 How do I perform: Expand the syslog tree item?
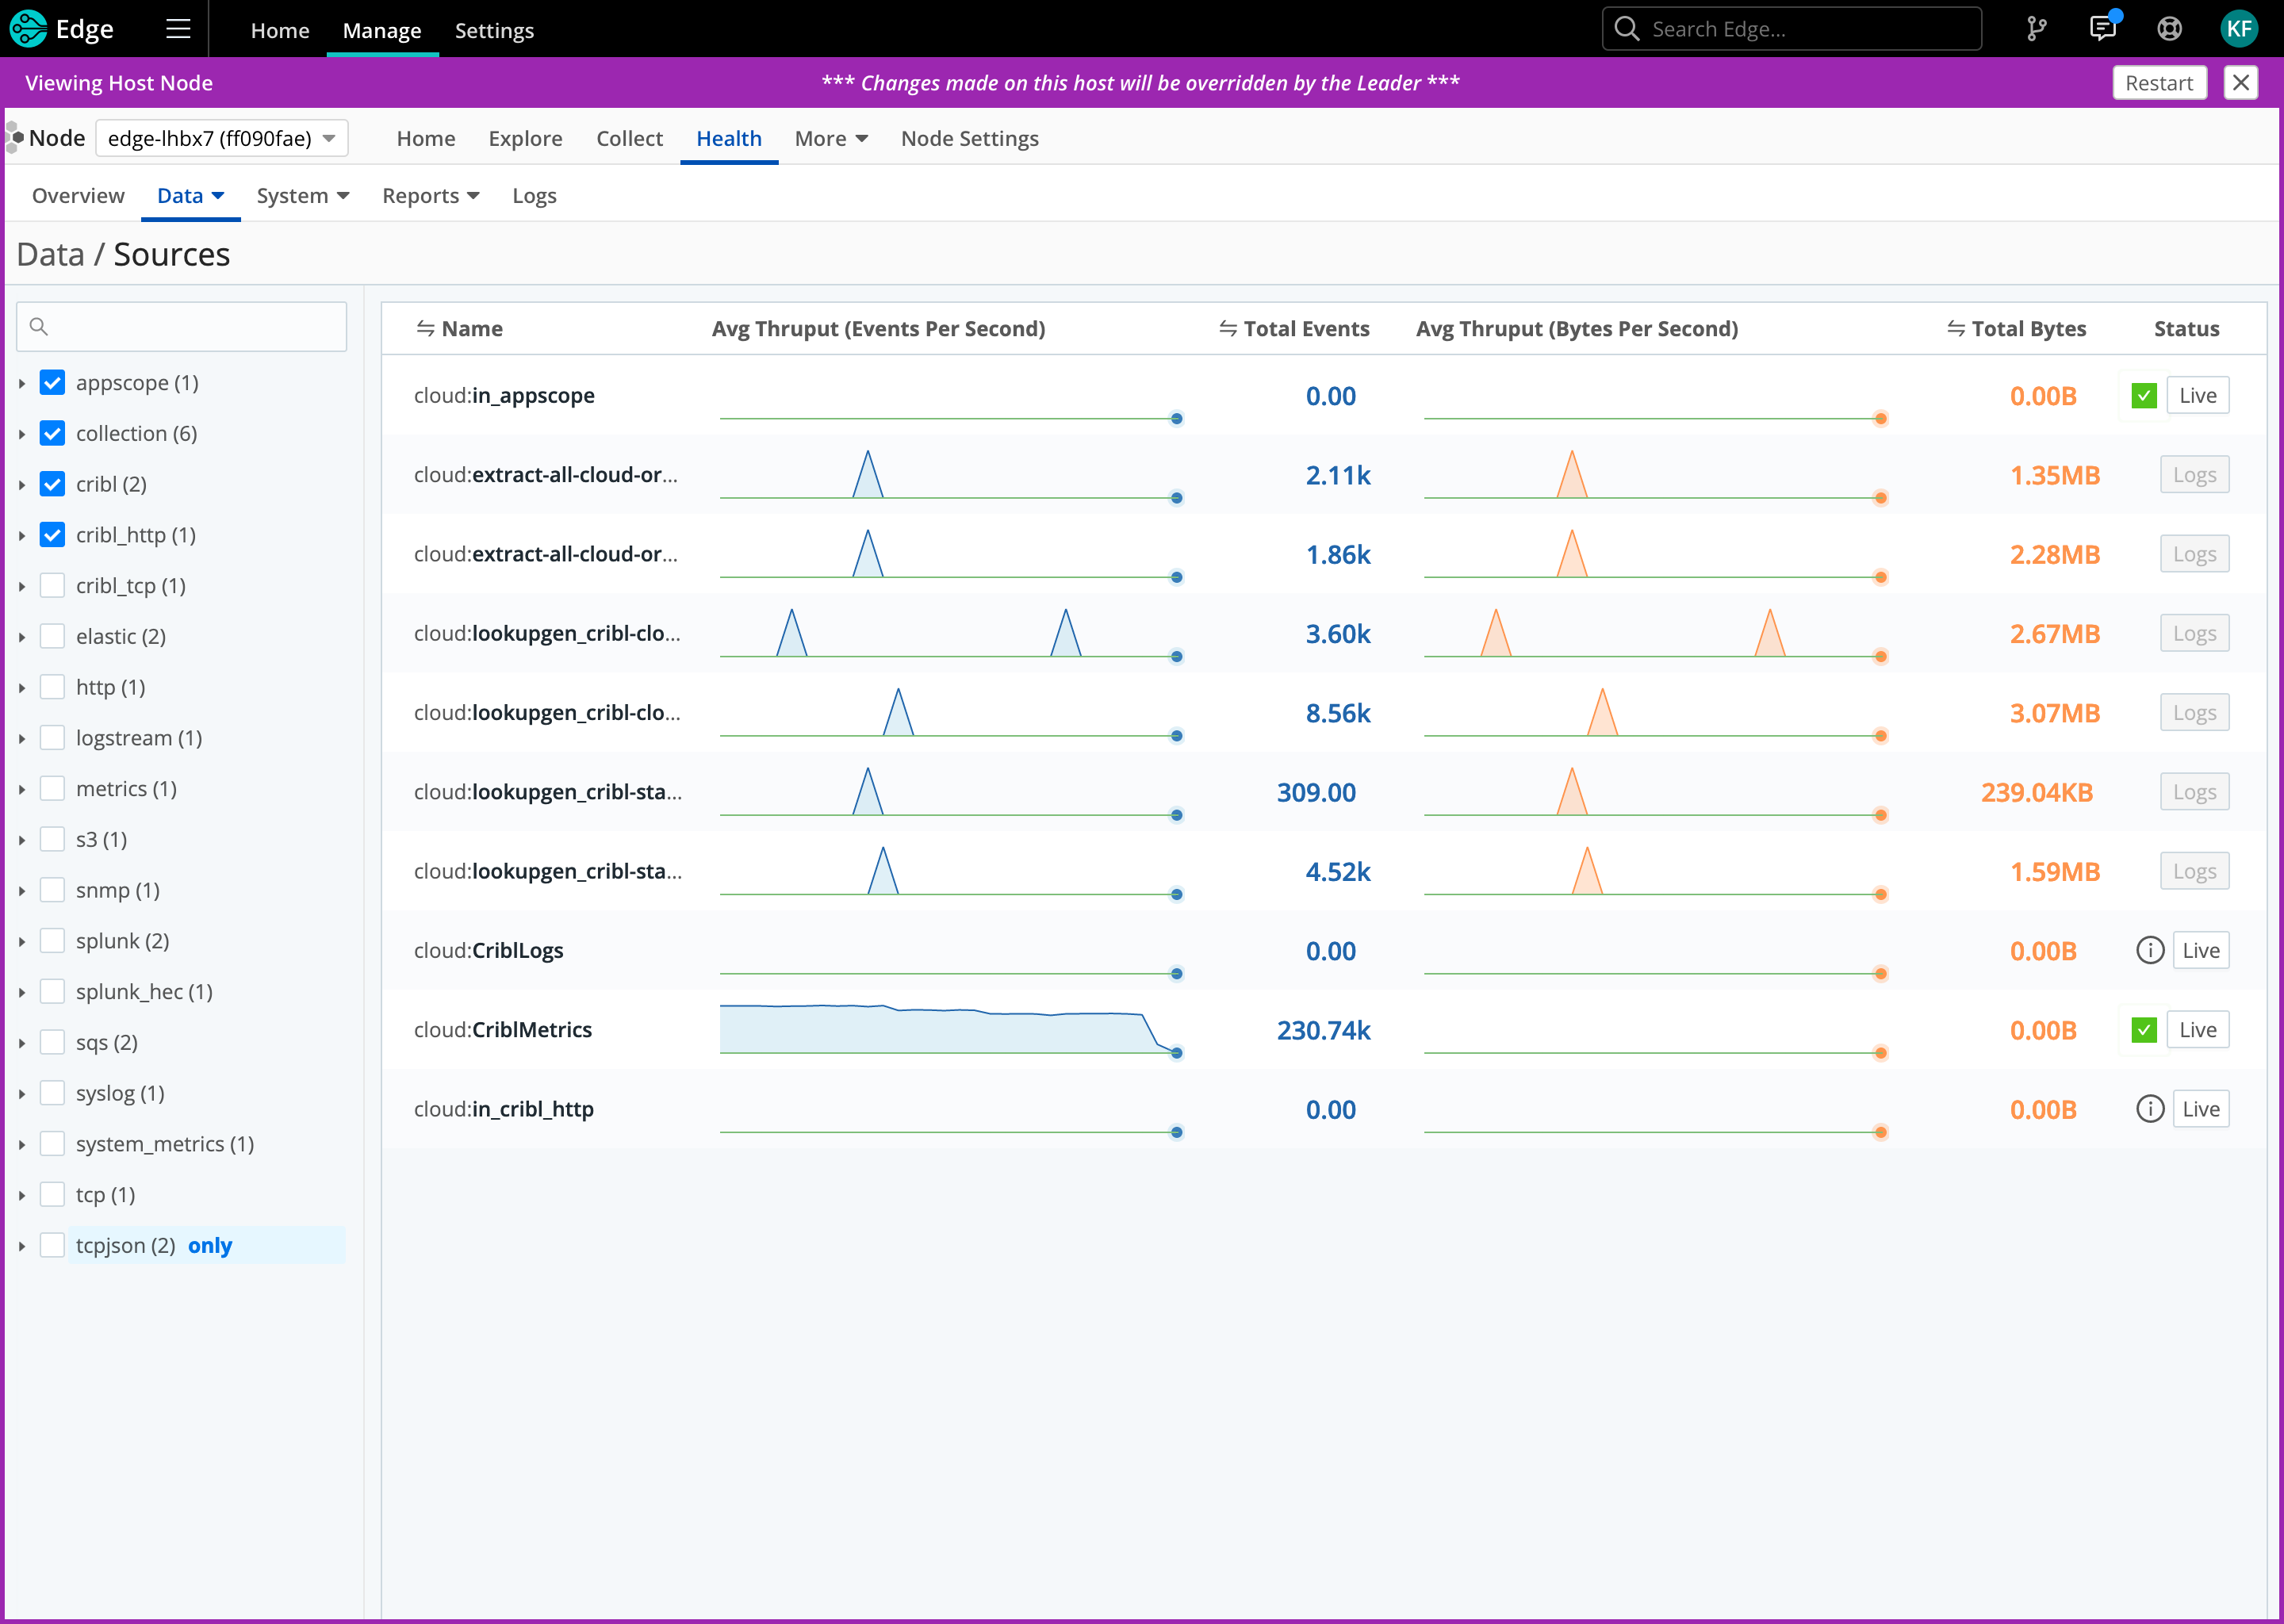click(22, 1093)
